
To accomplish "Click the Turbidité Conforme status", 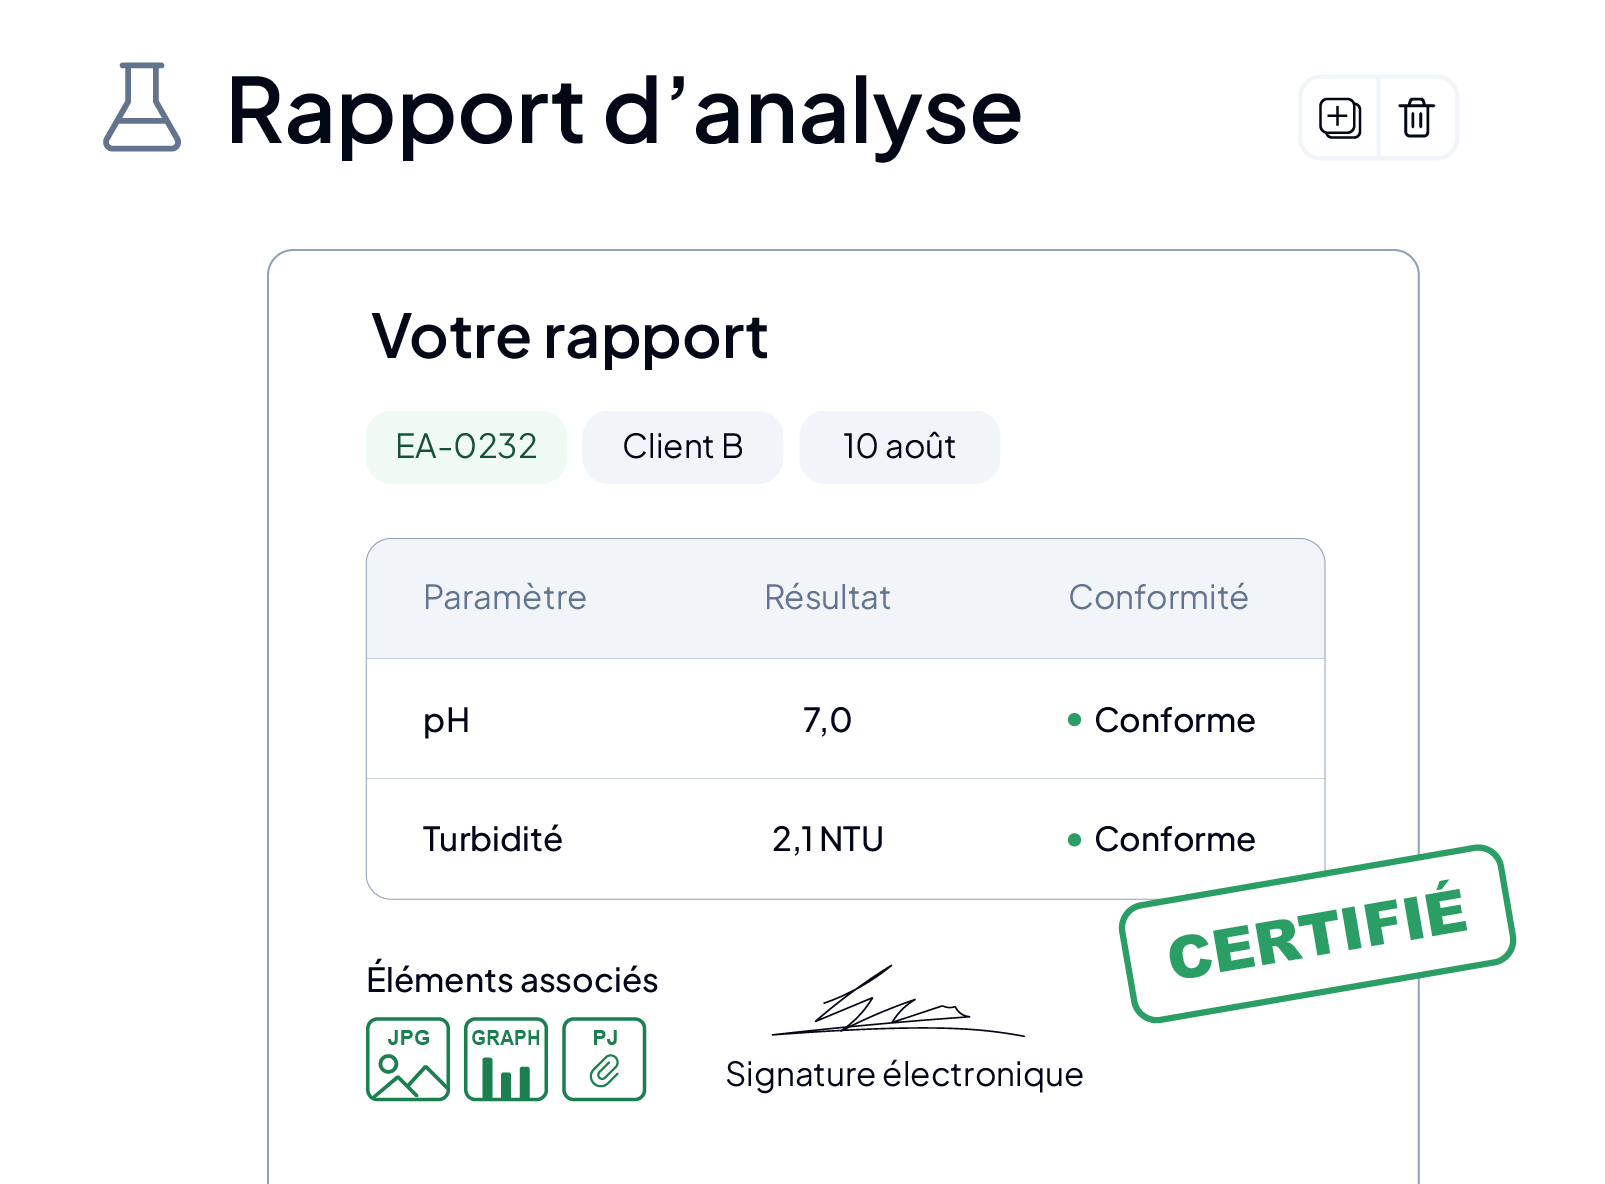I will tap(1161, 839).
